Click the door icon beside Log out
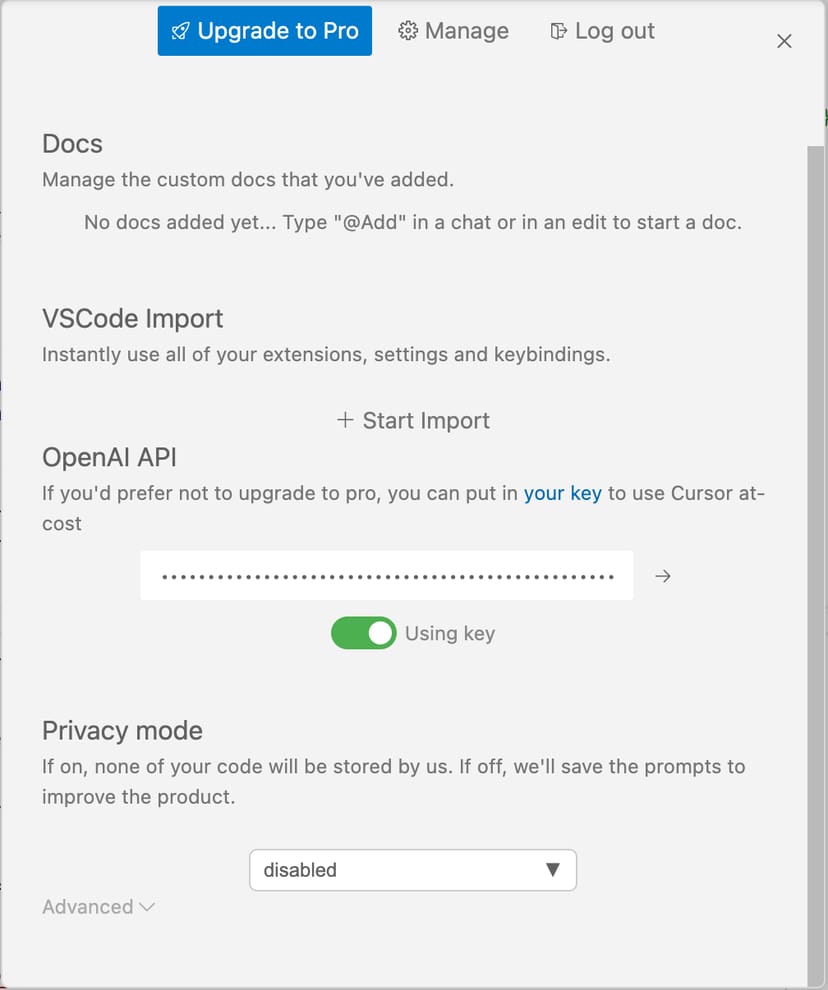This screenshot has height=990, width=828. pyautogui.click(x=558, y=31)
